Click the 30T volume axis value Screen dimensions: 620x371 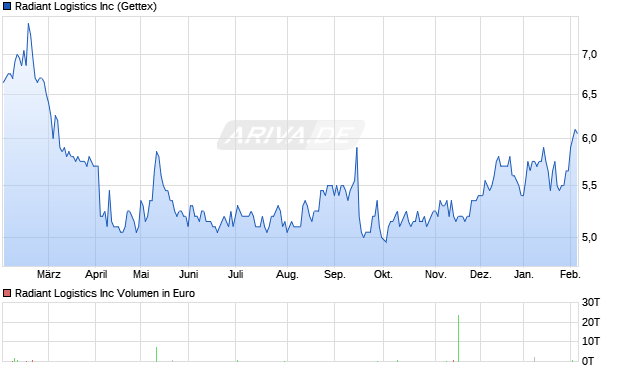[x=591, y=303]
